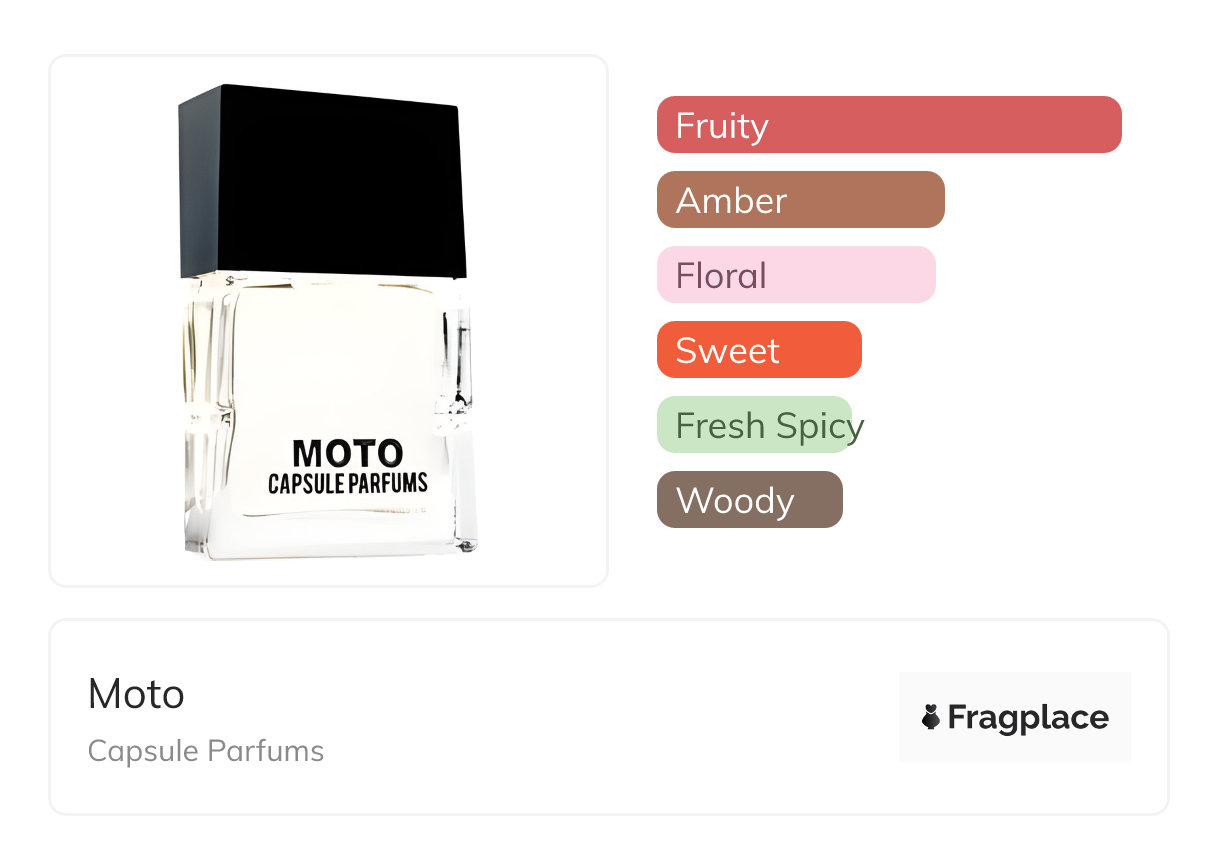The image size is (1218, 864).
Task: Click the Fresh Spicy label text
Action: (769, 426)
